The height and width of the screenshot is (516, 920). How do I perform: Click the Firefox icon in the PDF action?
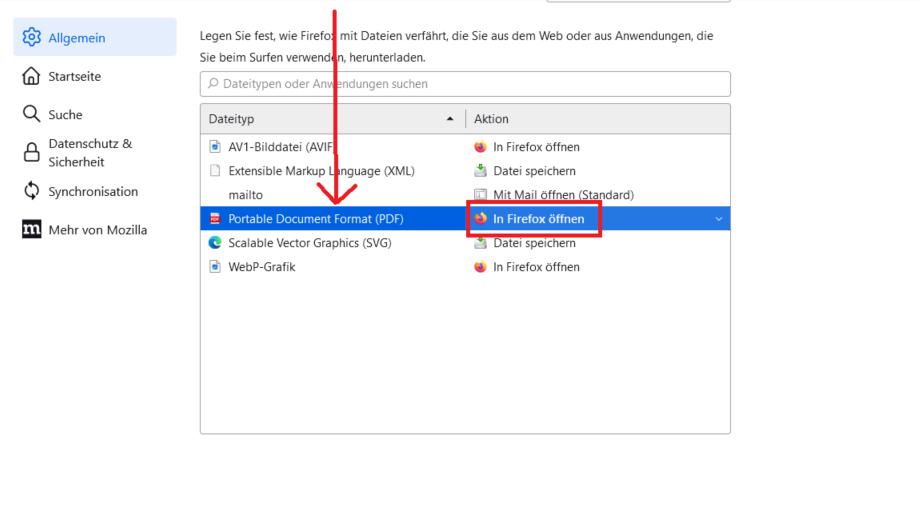pos(481,218)
